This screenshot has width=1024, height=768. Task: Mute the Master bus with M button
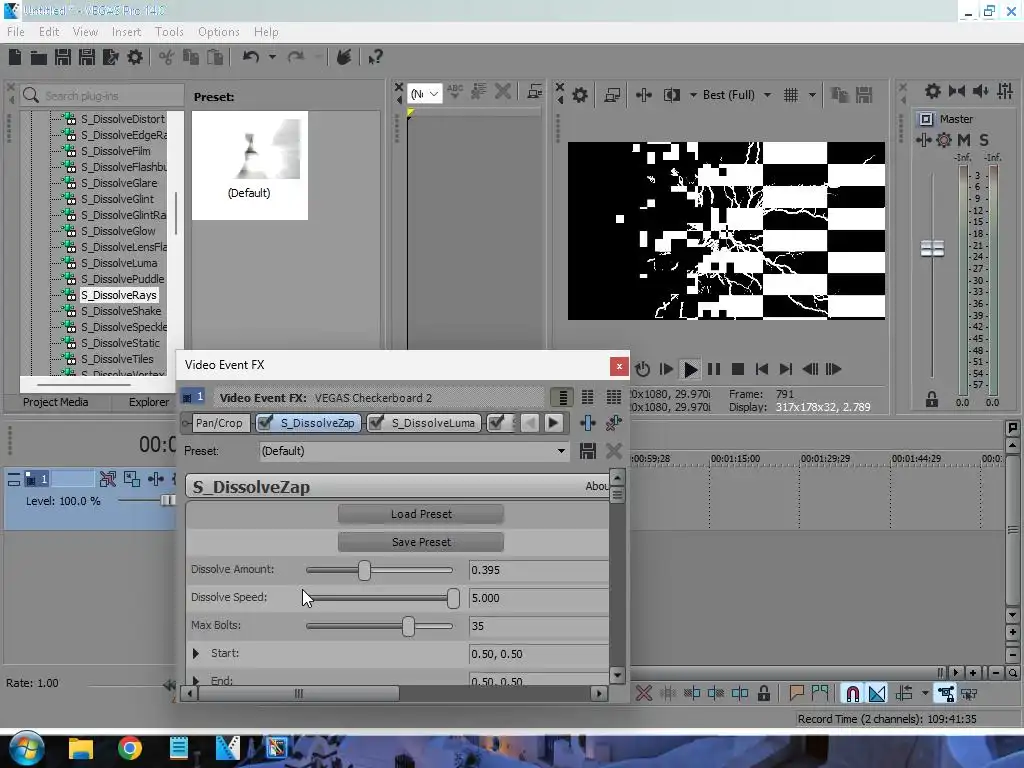click(963, 140)
